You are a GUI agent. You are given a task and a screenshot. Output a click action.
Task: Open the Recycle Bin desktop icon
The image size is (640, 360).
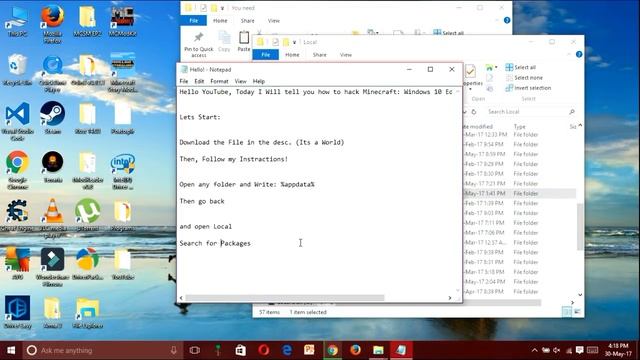(17, 69)
